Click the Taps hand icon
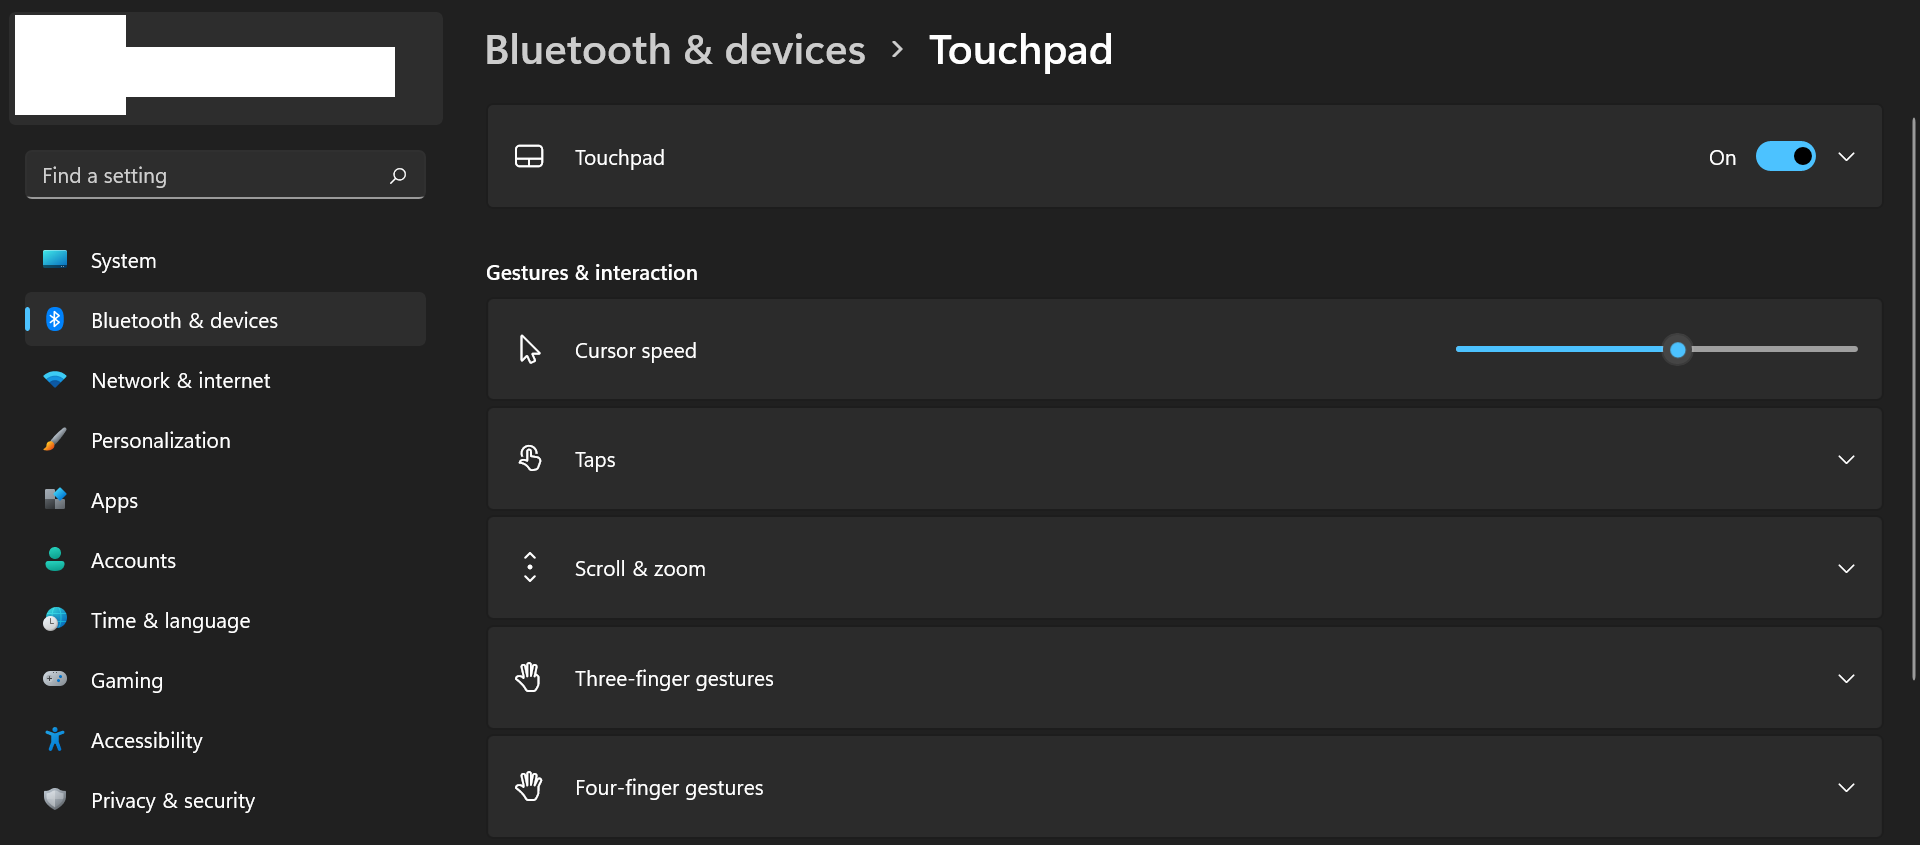Image resolution: width=1920 pixels, height=845 pixels. tap(530, 459)
